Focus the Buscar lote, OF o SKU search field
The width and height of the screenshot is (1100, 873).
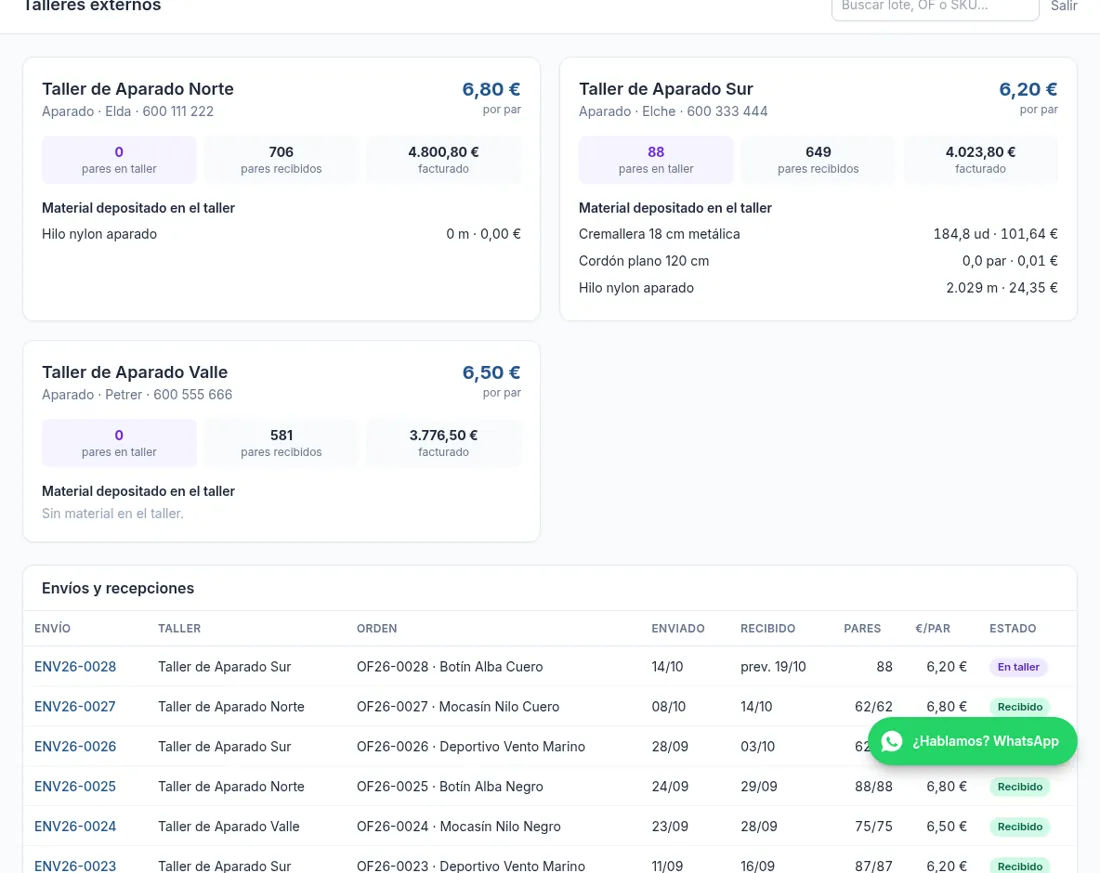[935, 7]
